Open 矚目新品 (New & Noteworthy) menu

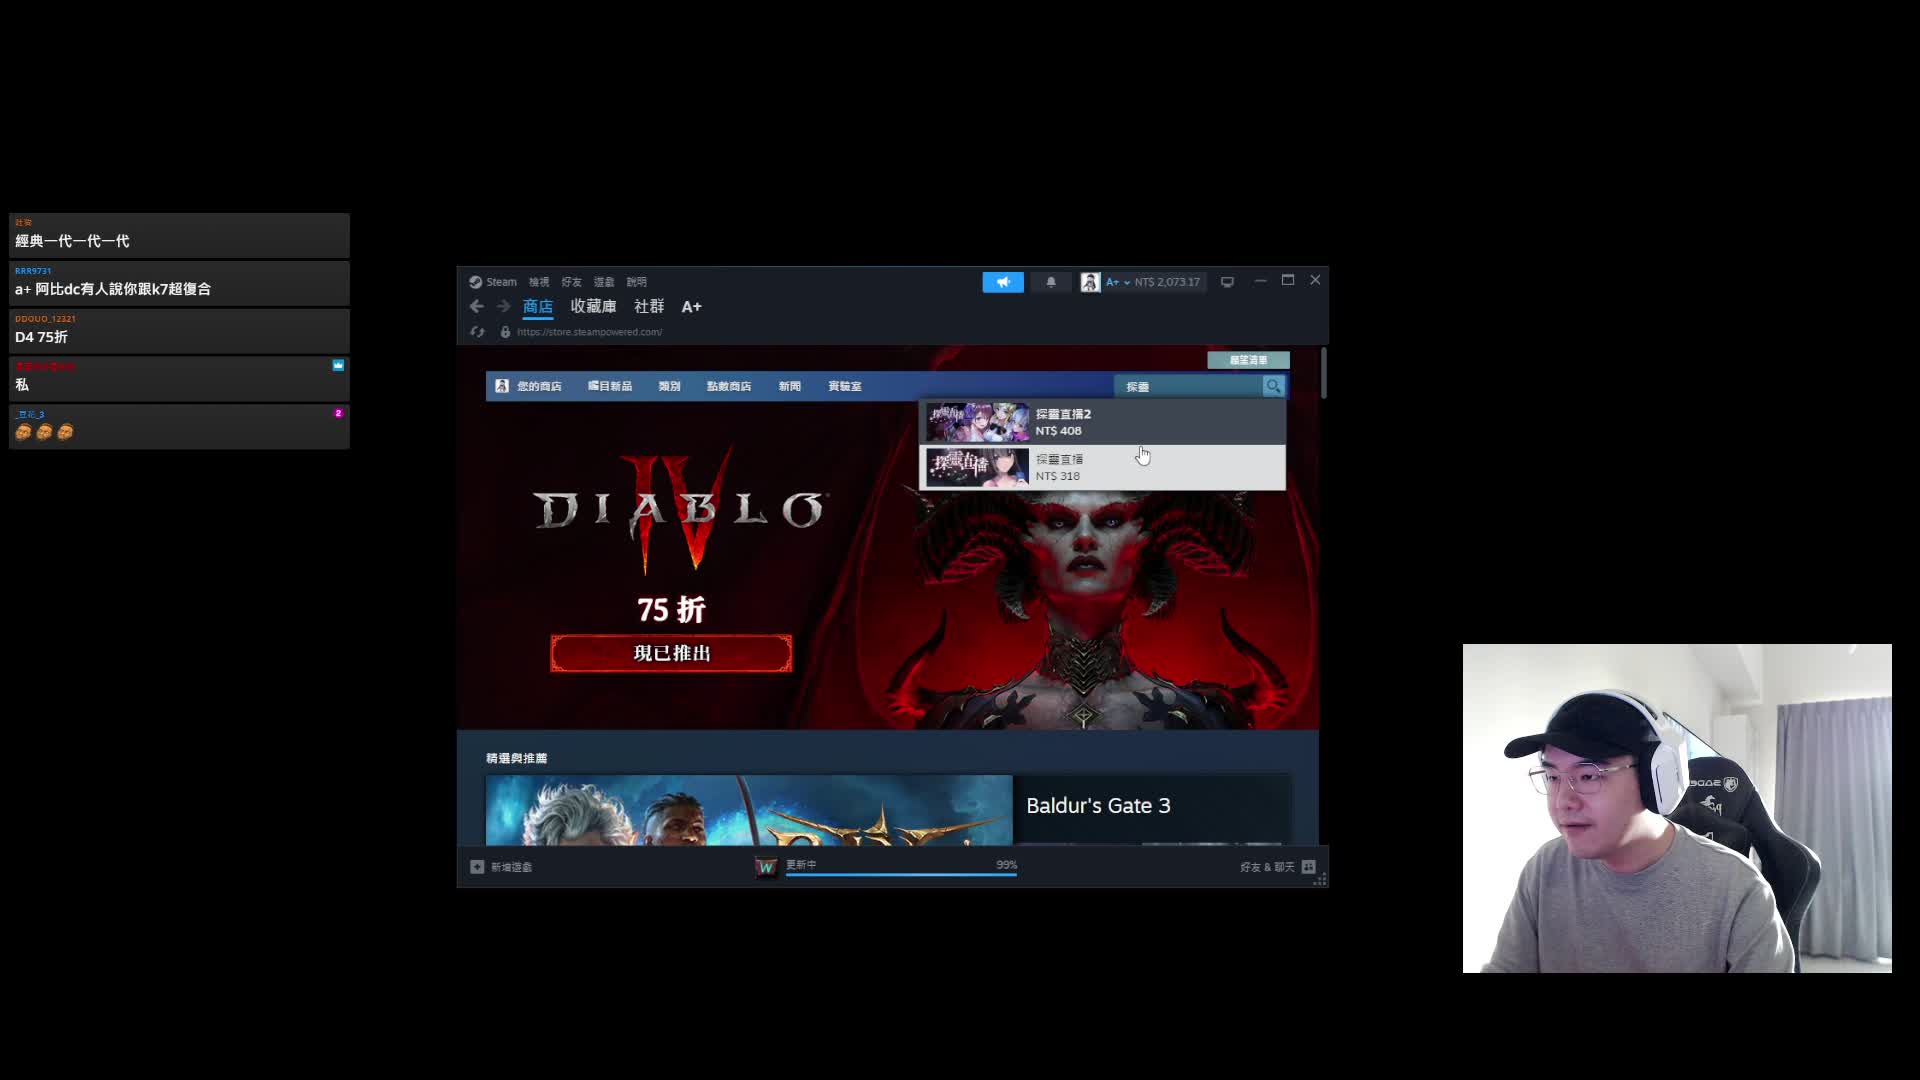click(609, 386)
